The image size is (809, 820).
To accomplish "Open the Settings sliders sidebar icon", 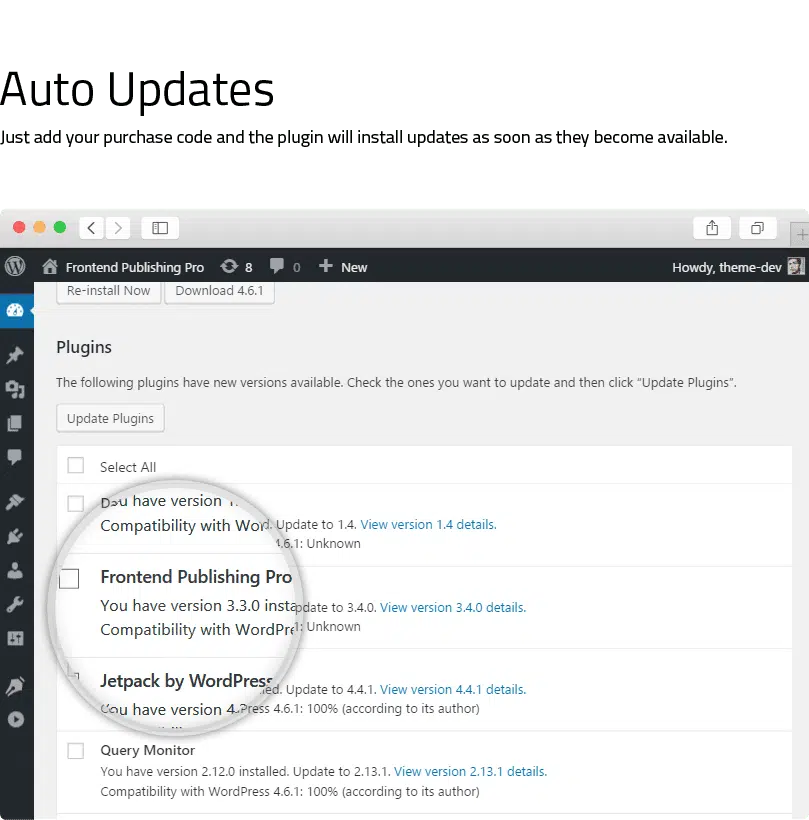I will click(15, 638).
